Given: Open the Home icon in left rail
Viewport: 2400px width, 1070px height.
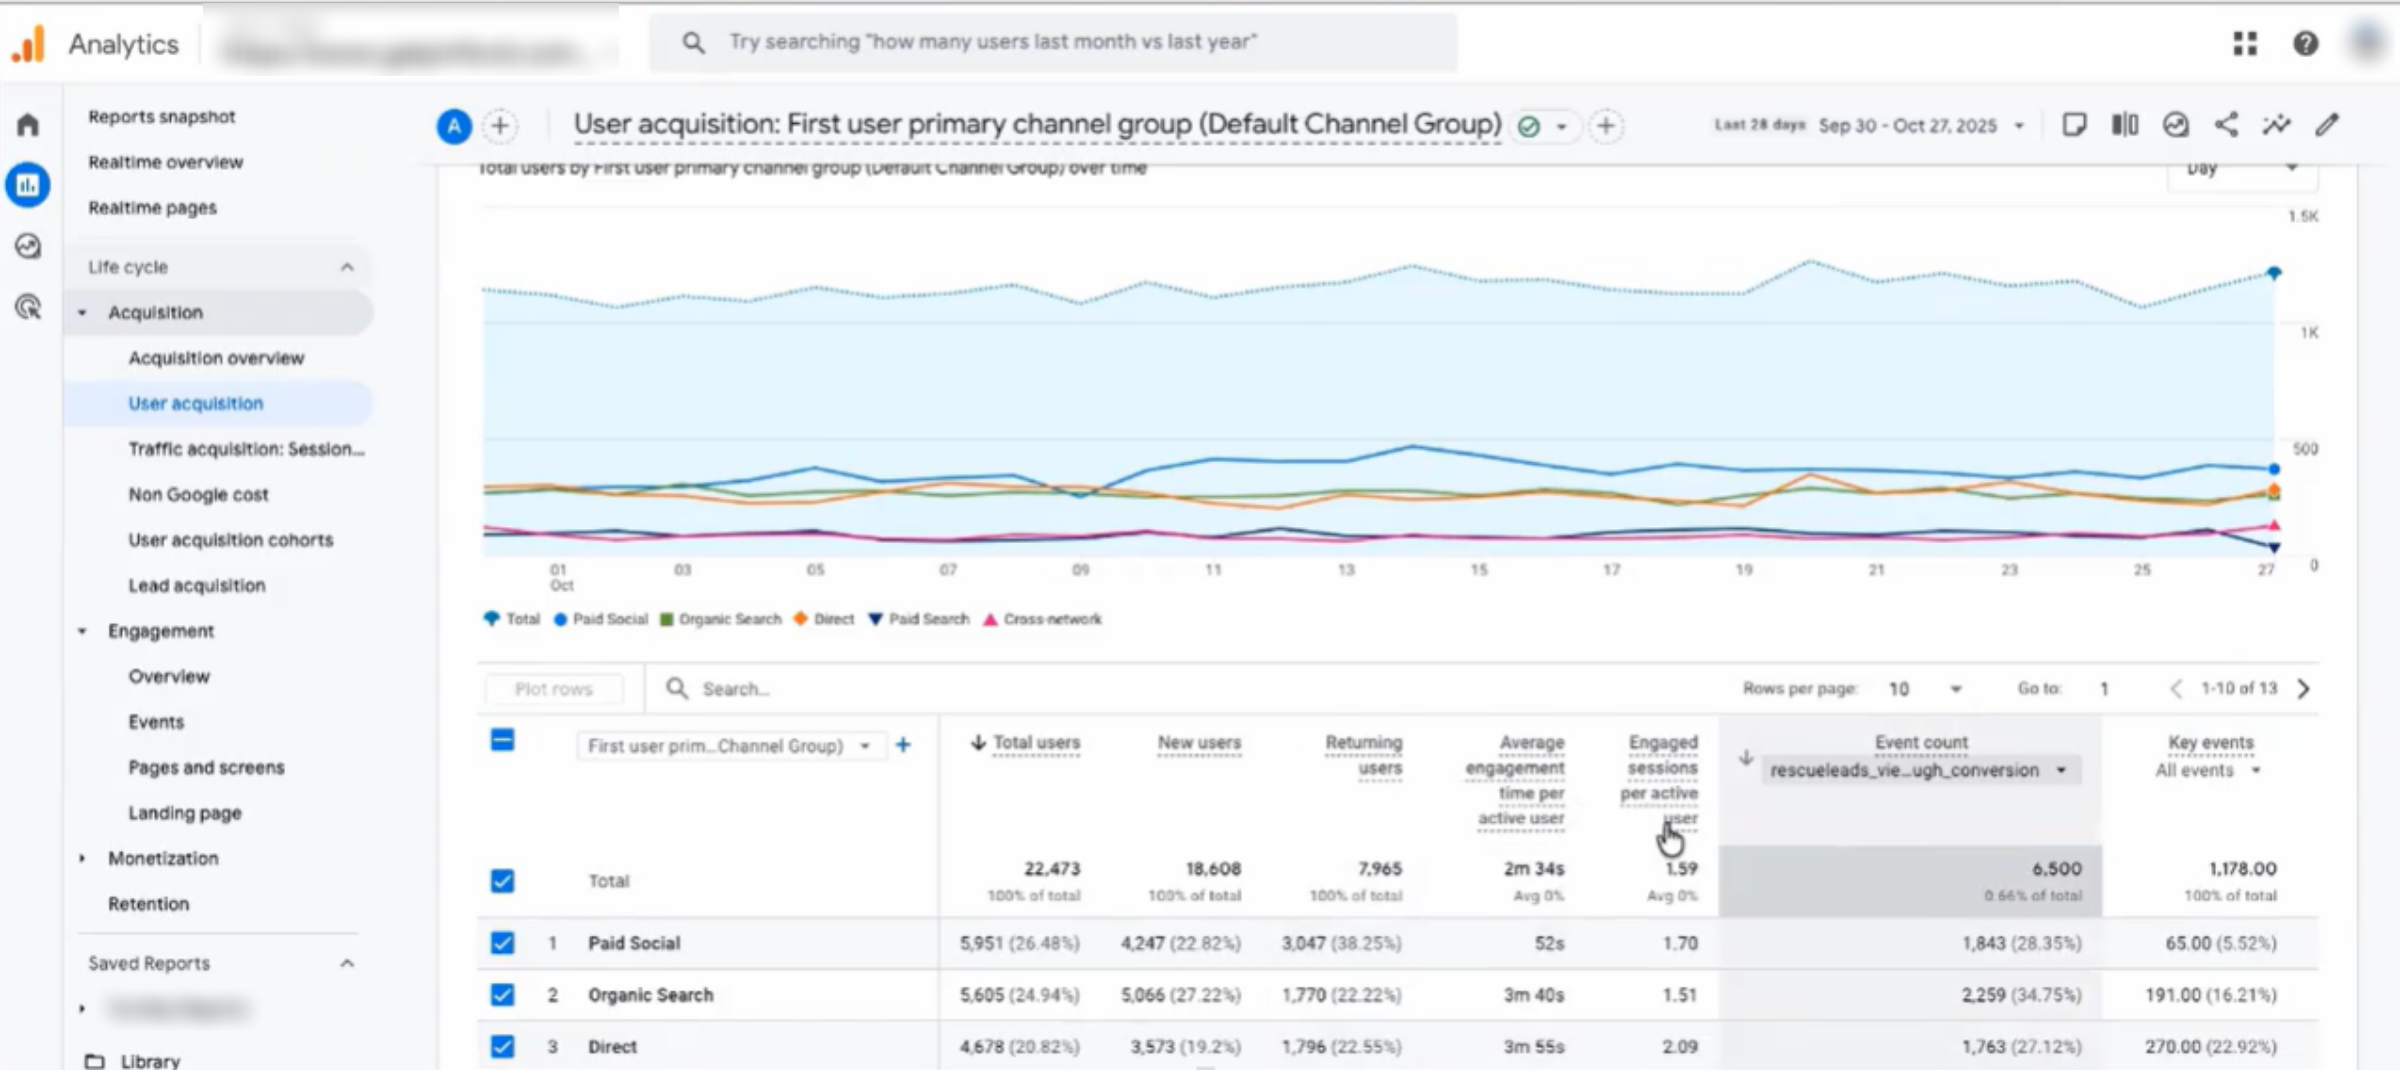Looking at the screenshot, I should pyautogui.click(x=28, y=125).
